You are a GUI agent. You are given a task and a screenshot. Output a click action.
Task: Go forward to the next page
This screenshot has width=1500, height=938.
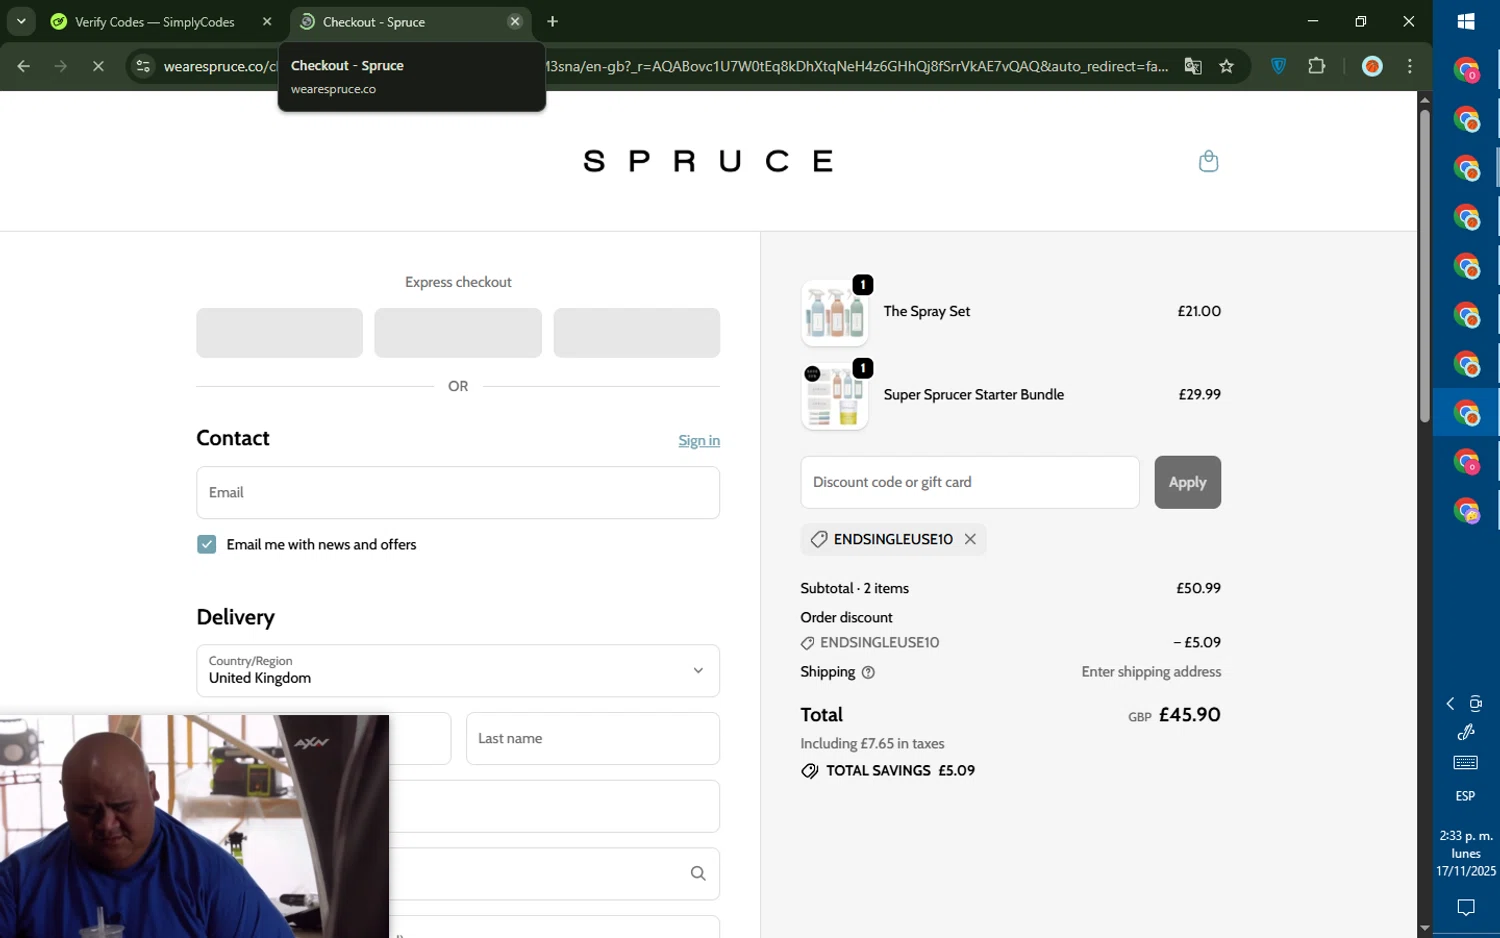point(61,67)
